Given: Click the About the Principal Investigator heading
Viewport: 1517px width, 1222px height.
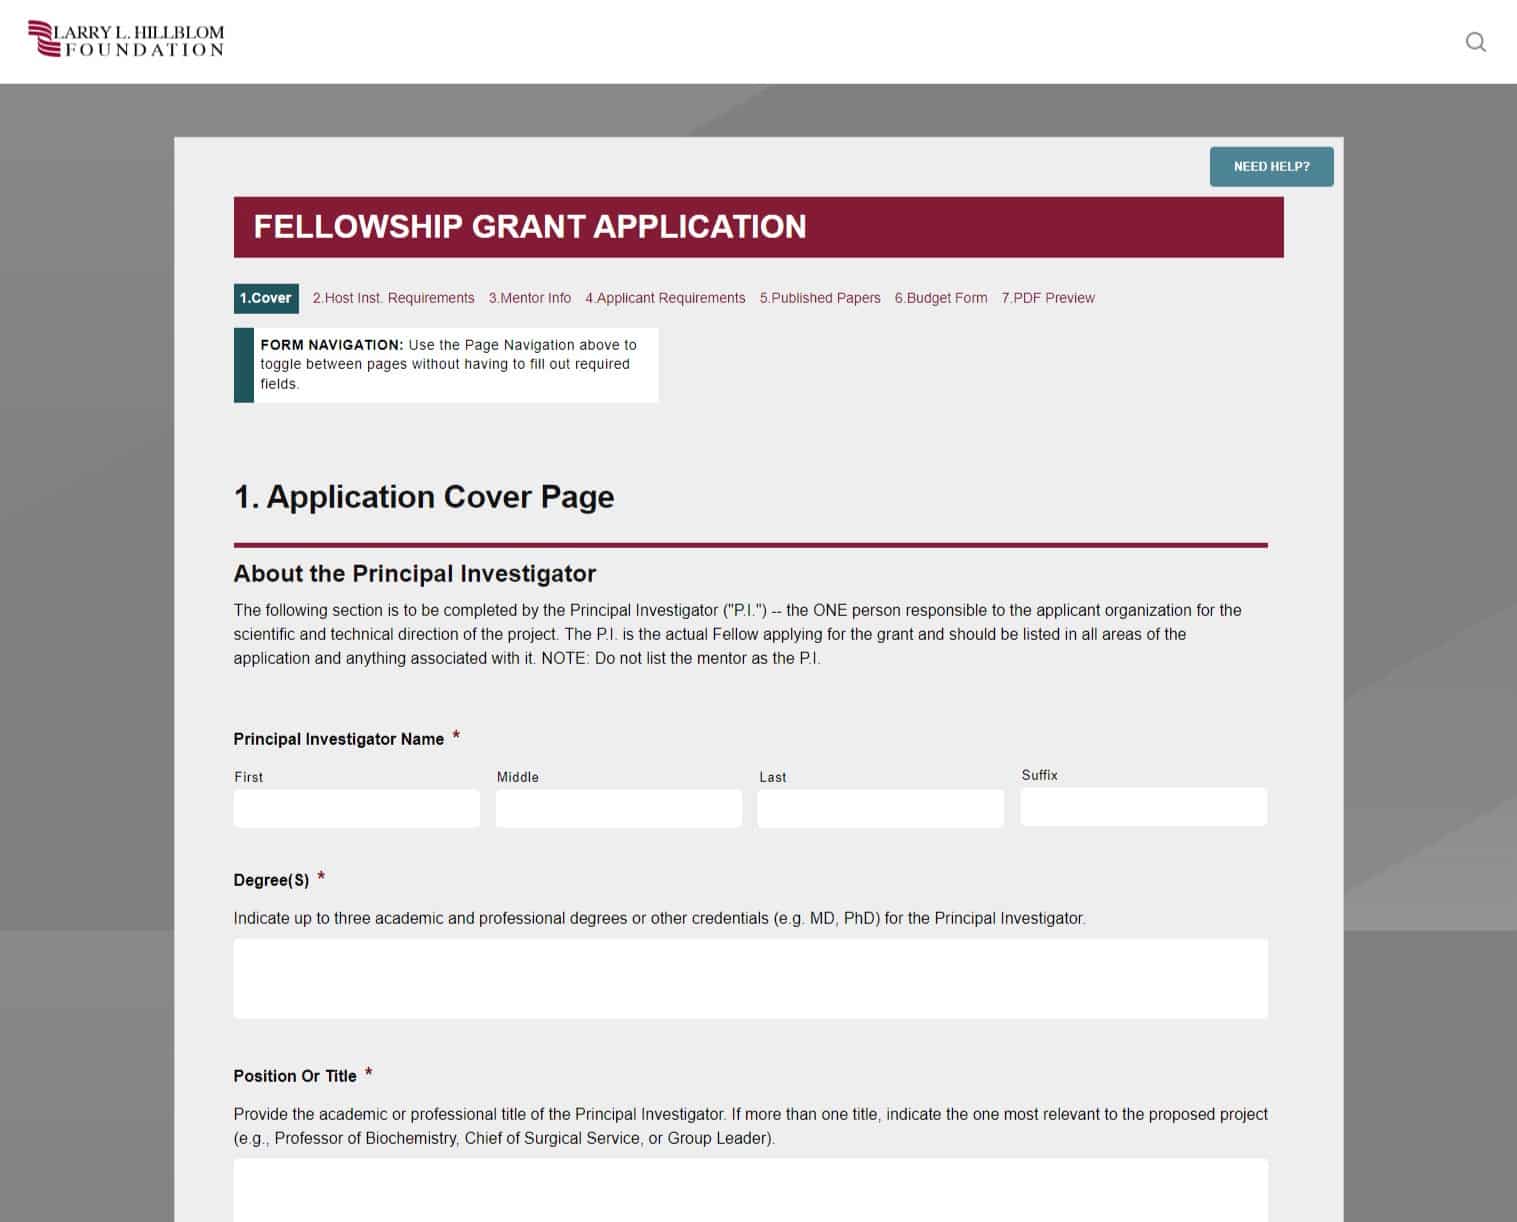Looking at the screenshot, I should pyautogui.click(x=414, y=573).
